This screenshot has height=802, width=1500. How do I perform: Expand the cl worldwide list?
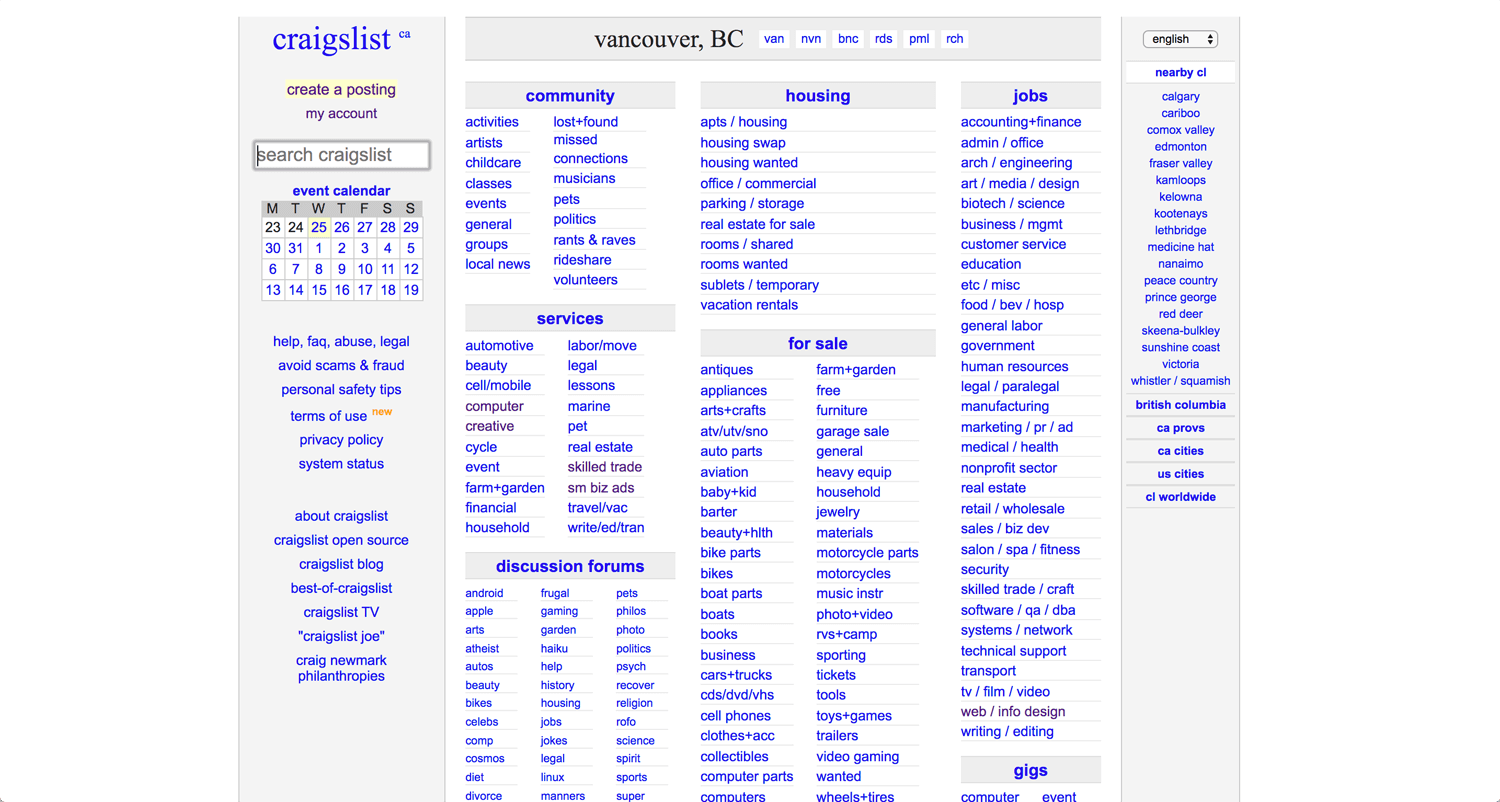[x=1180, y=497]
